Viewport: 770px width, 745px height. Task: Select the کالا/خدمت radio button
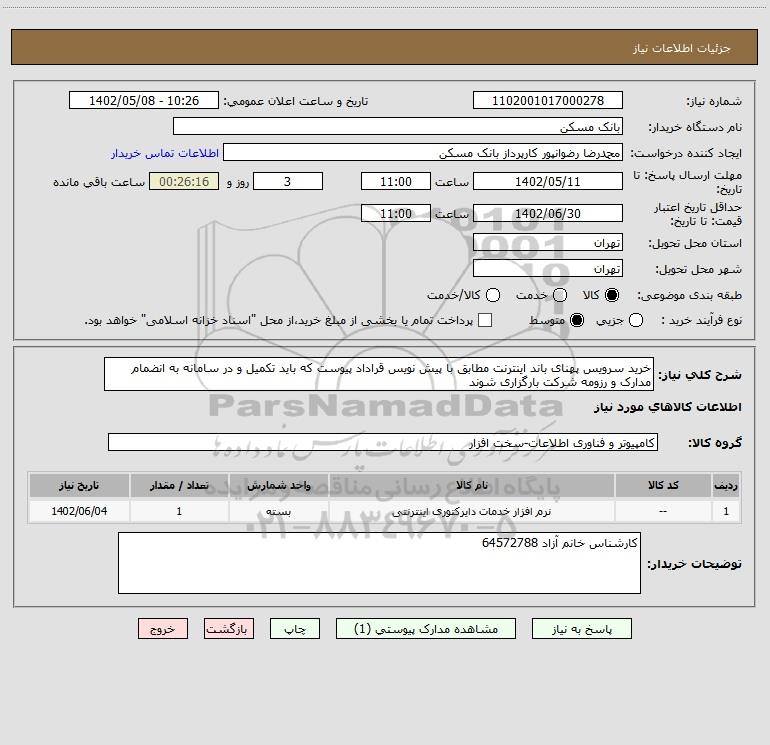click(x=493, y=295)
